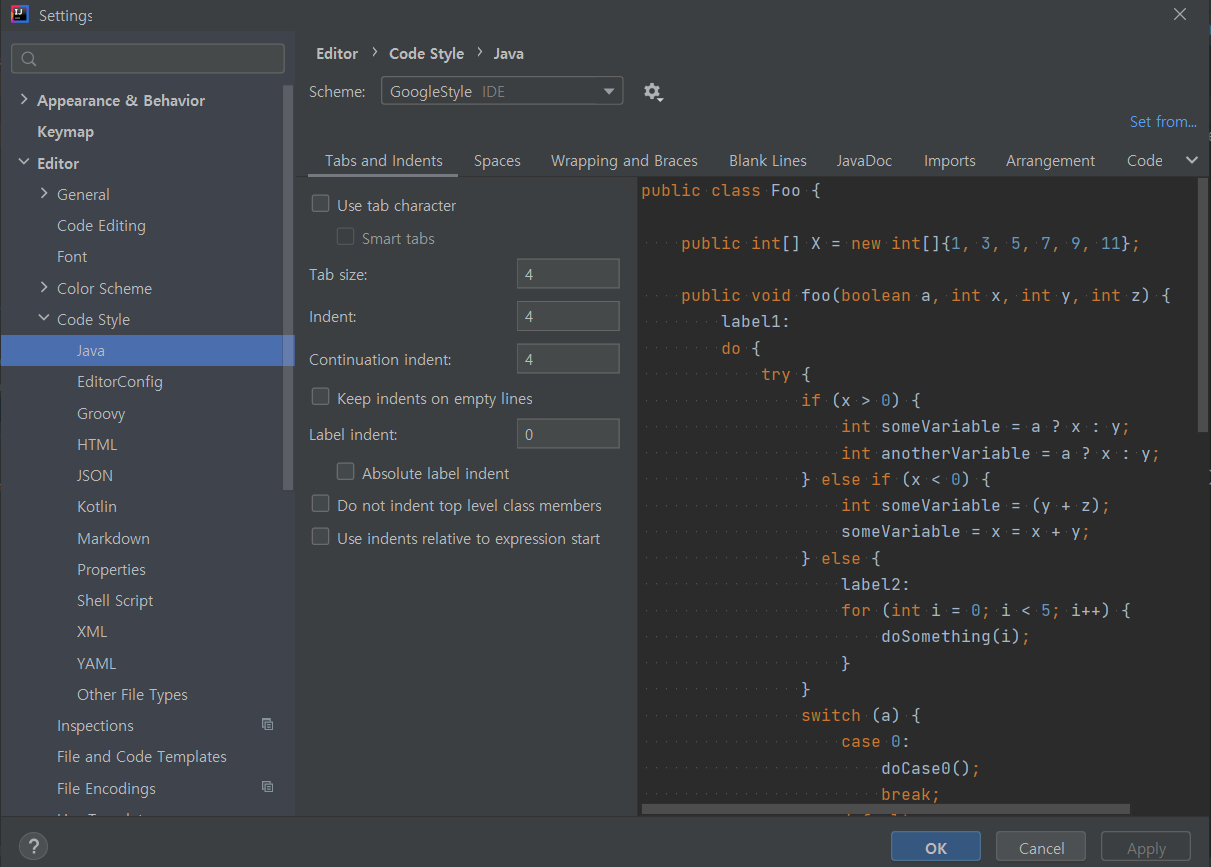Screen dimensions: 1211x867
Task: Expand the Appearance & Behavior section
Action: click(24, 100)
